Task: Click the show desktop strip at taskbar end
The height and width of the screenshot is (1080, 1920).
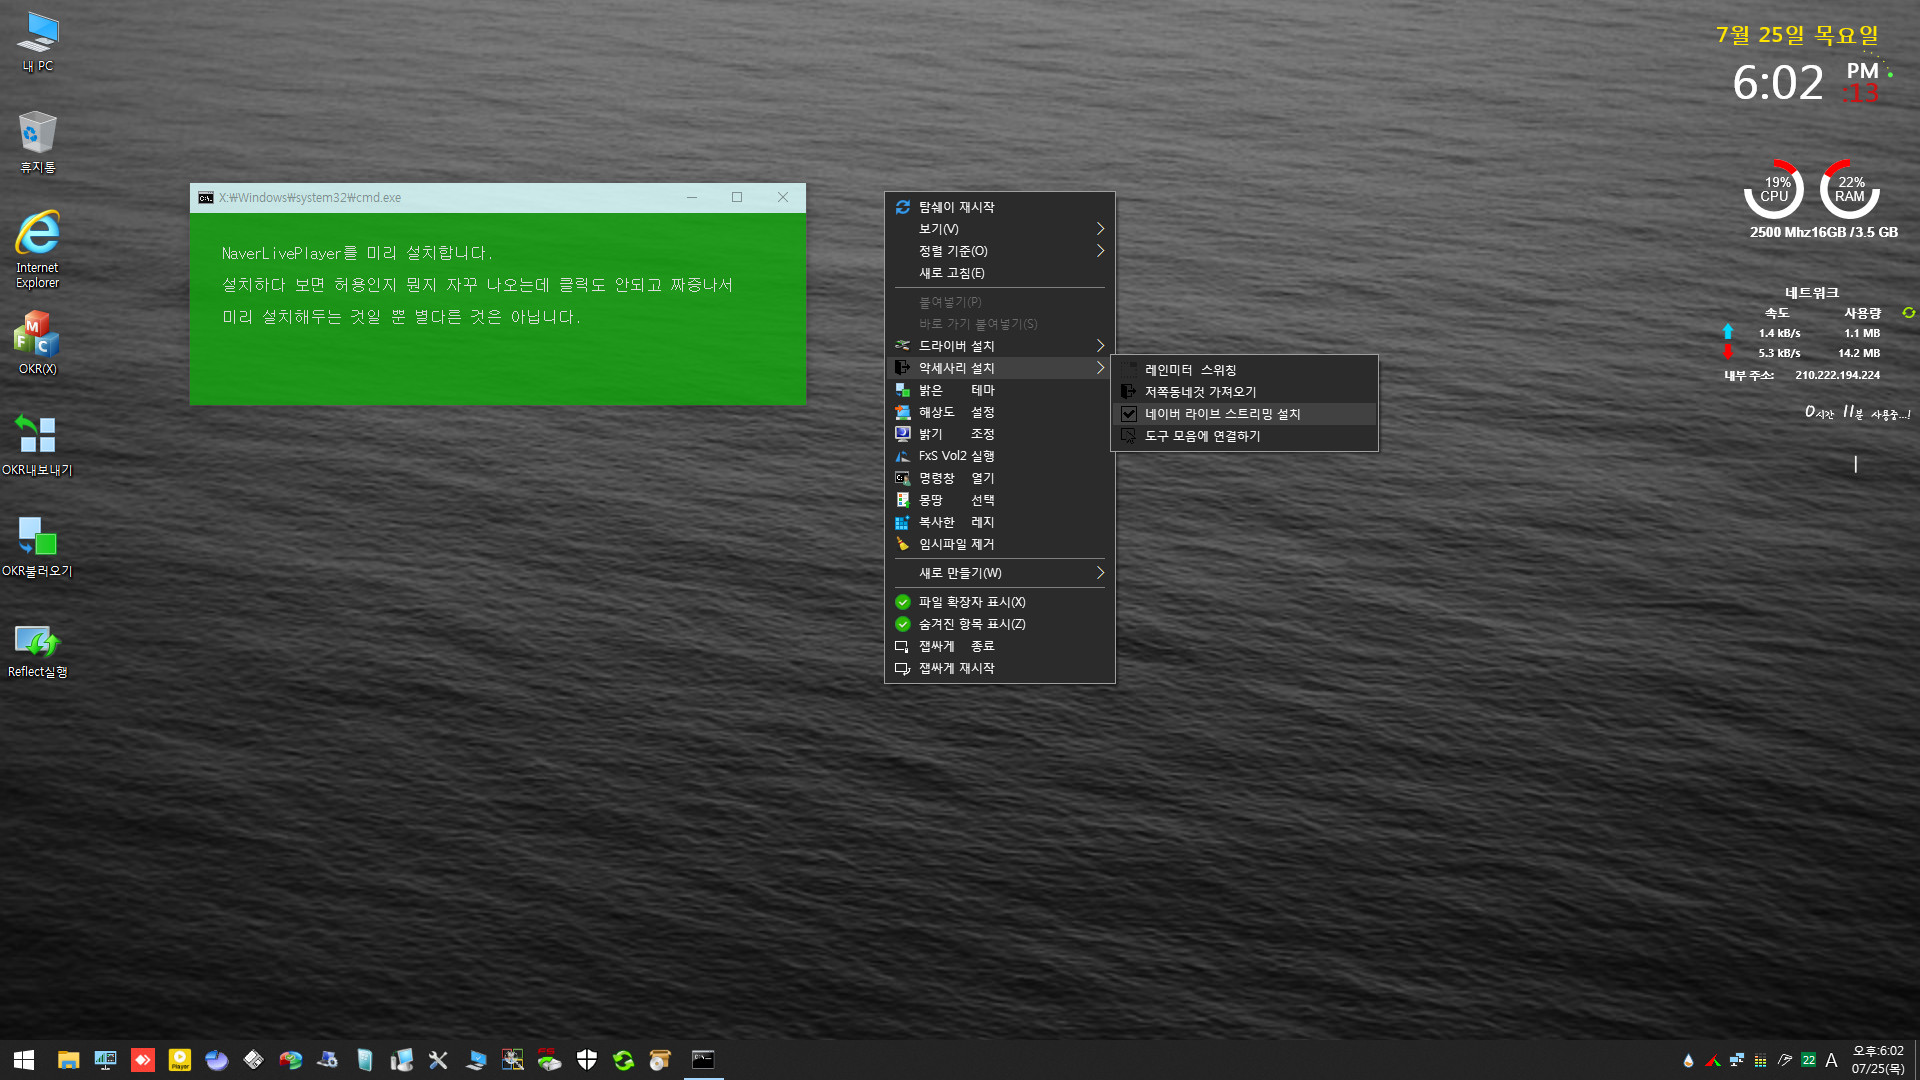Action: tap(1916, 1060)
